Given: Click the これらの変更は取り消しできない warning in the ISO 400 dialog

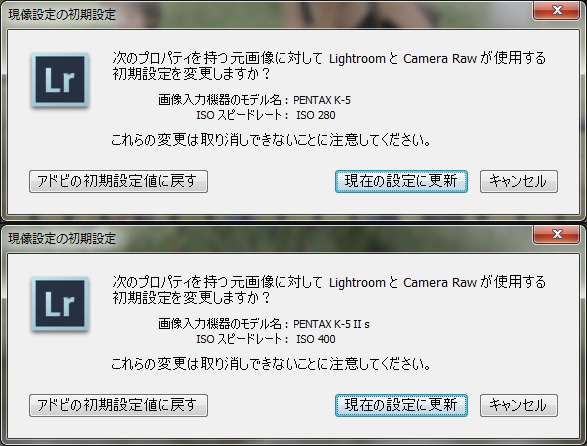Looking at the screenshot, I should coord(271,364).
